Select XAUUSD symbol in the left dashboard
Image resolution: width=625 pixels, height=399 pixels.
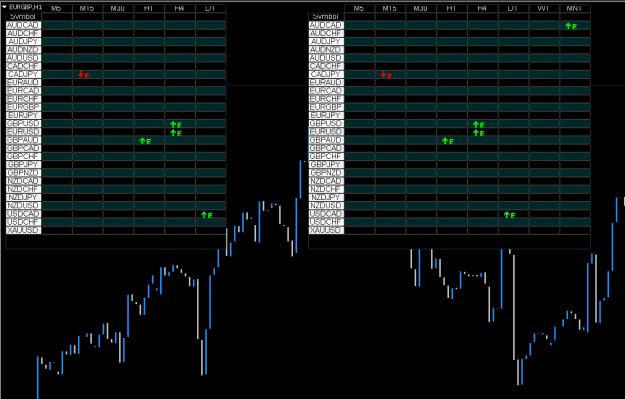click(x=24, y=230)
